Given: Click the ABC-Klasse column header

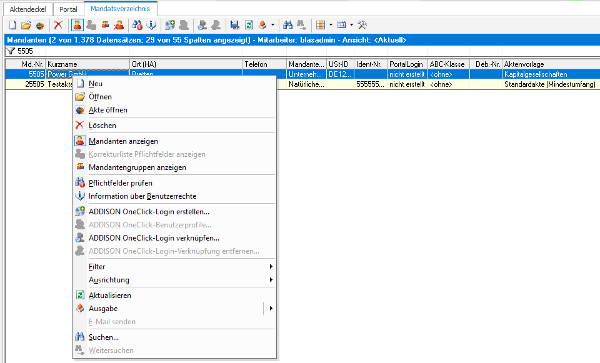Looking at the screenshot, I should (x=448, y=64).
